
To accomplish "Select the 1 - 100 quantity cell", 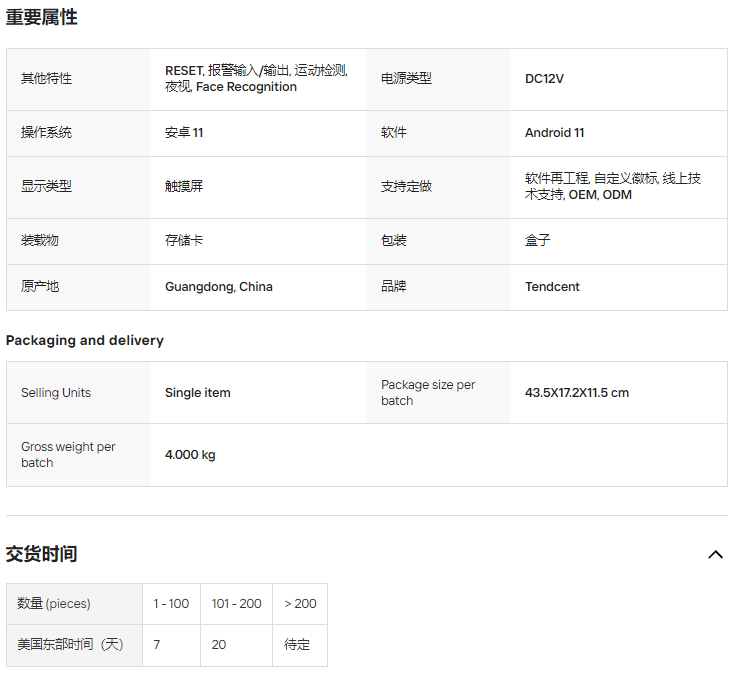I will 172,604.
